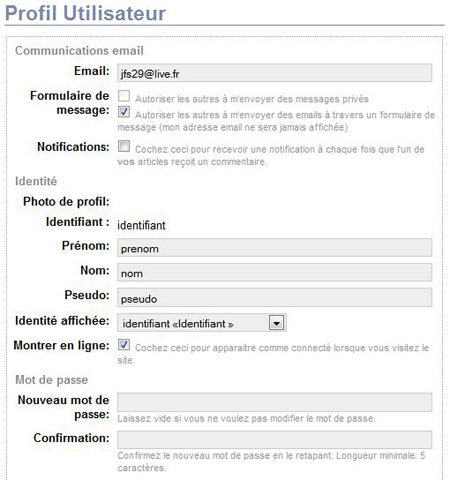Click the Email input field
This screenshot has height=480, width=450.
click(274, 73)
